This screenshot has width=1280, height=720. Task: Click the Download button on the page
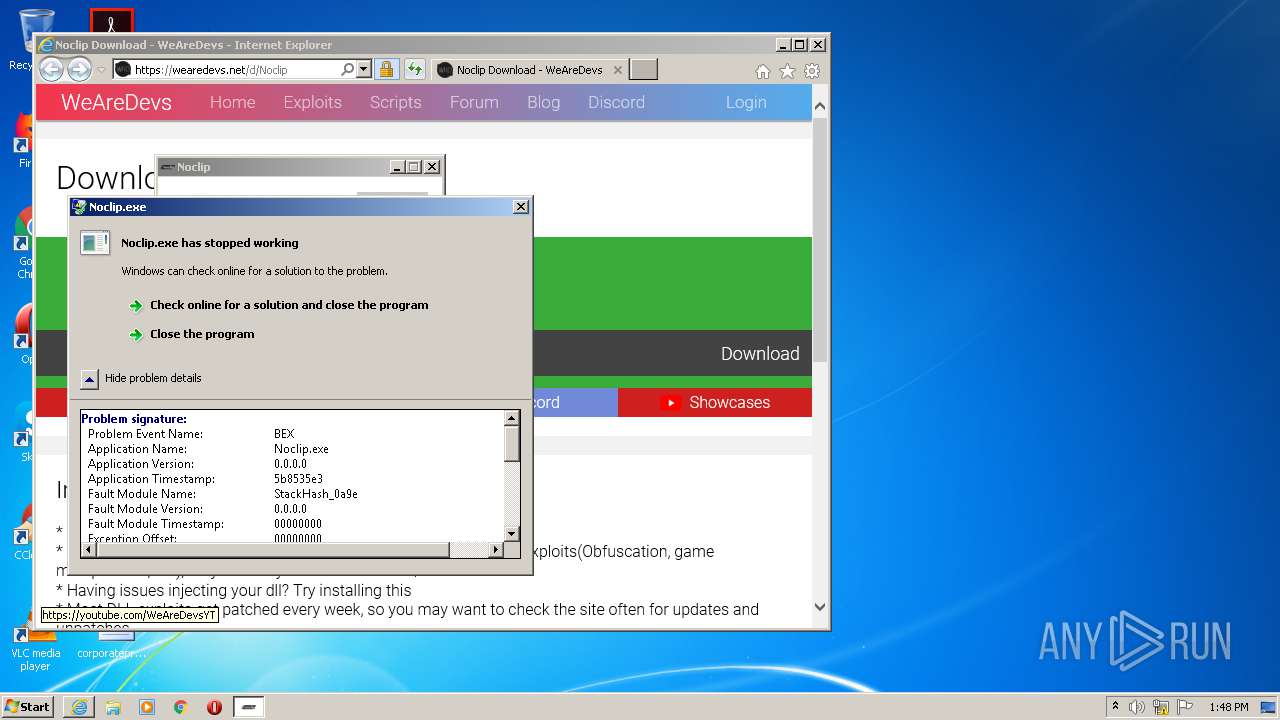(x=760, y=353)
